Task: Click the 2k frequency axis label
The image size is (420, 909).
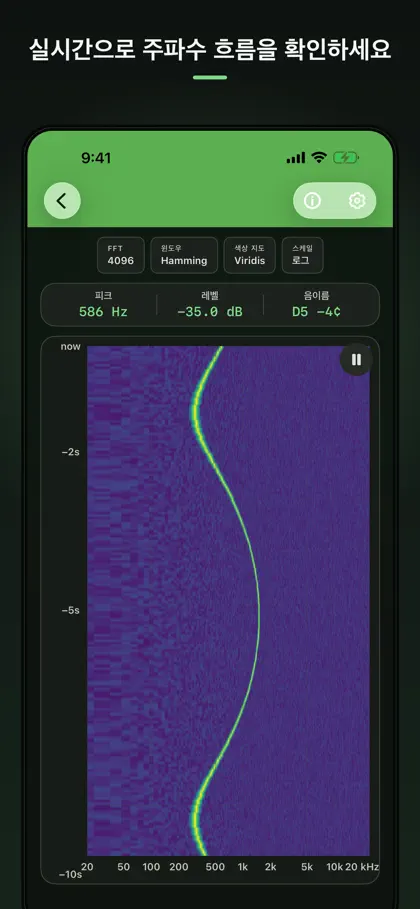Action: click(270, 867)
